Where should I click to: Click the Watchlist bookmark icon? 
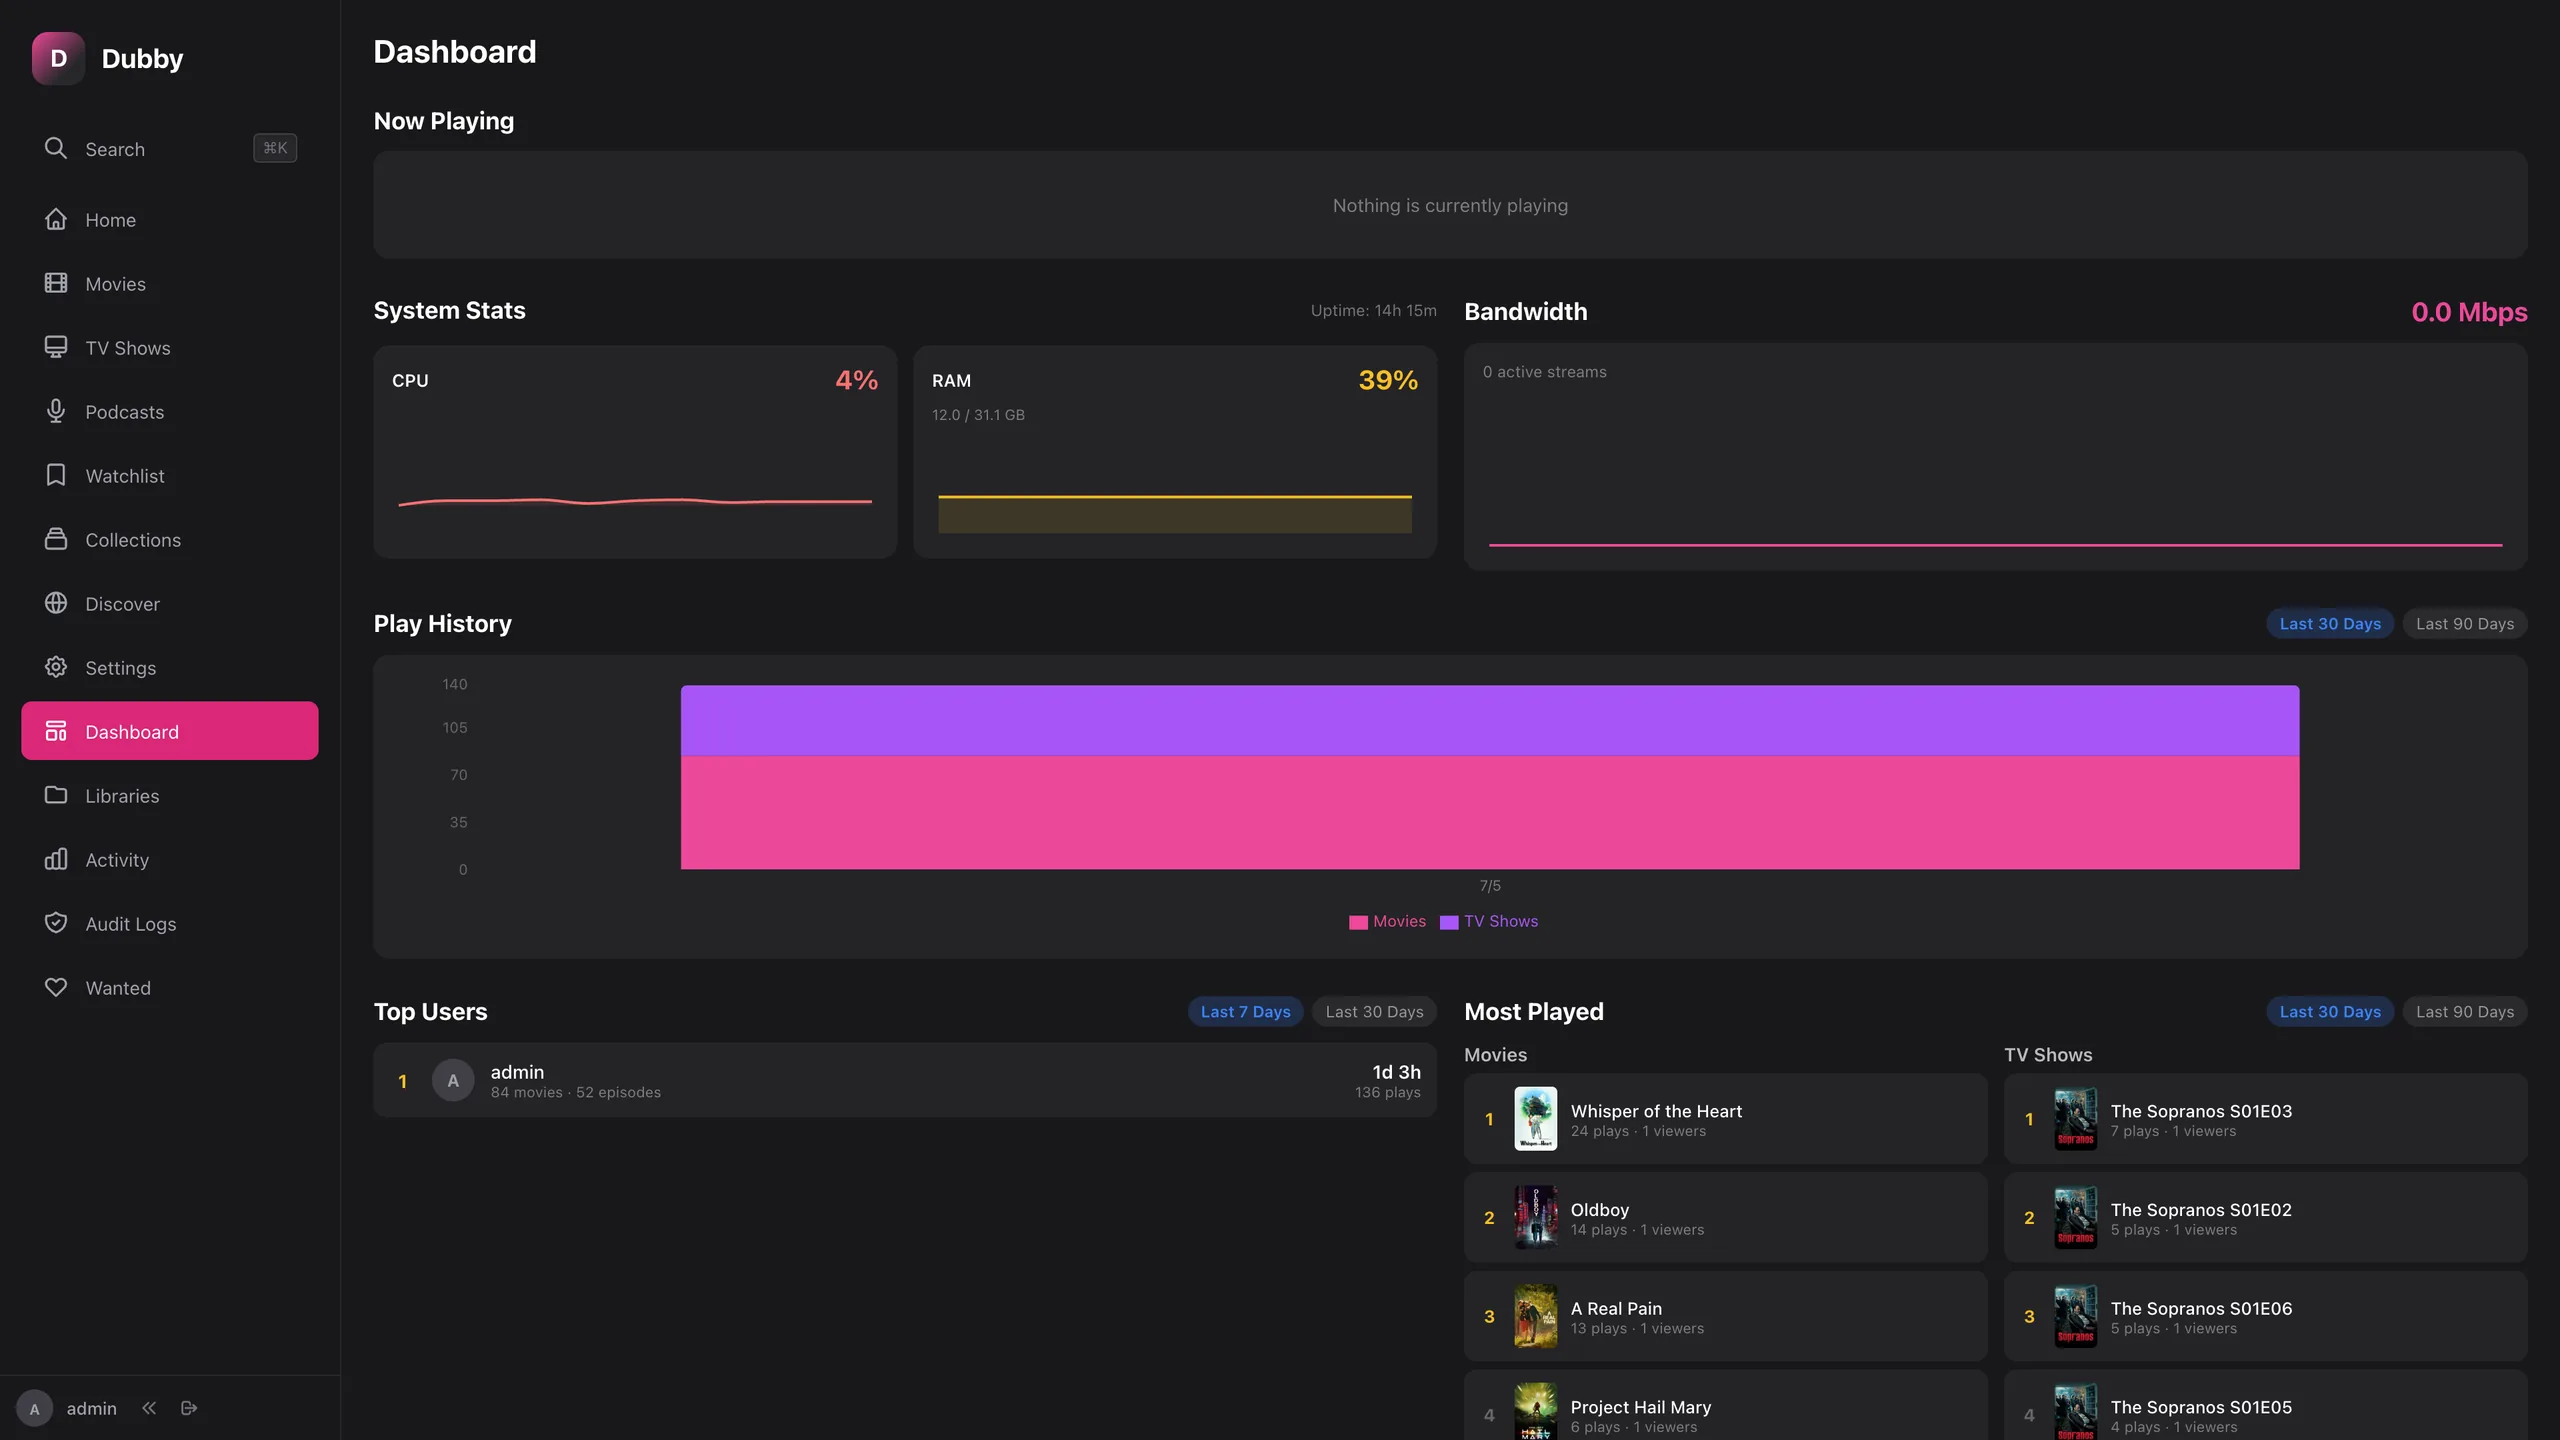click(56, 475)
